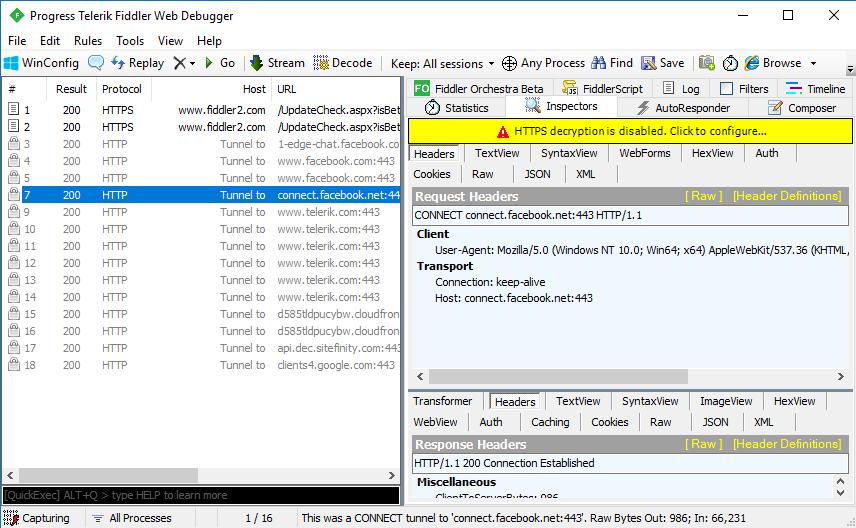Viewport: 856px width, 528px height.
Task: Select the response ImageView tab
Action: (x=726, y=401)
